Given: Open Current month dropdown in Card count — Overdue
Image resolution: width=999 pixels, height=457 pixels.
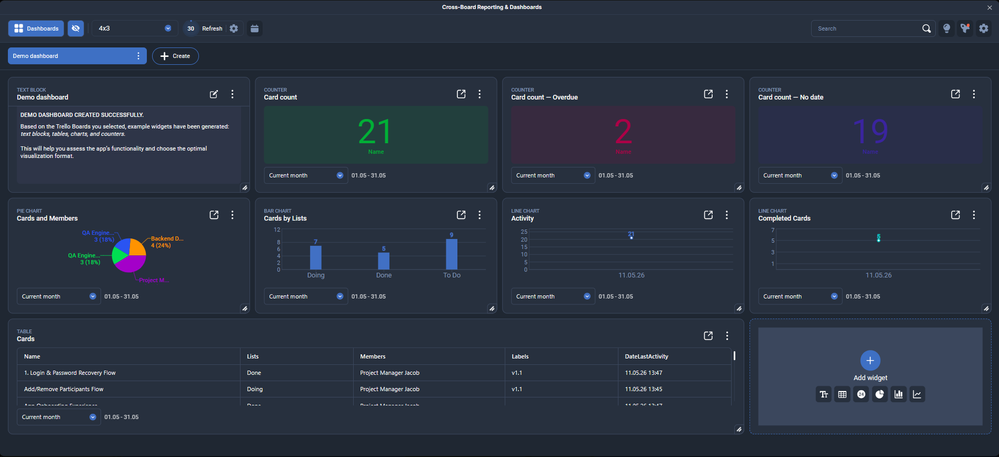Looking at the screenshot, I should [x=553, y=175].
